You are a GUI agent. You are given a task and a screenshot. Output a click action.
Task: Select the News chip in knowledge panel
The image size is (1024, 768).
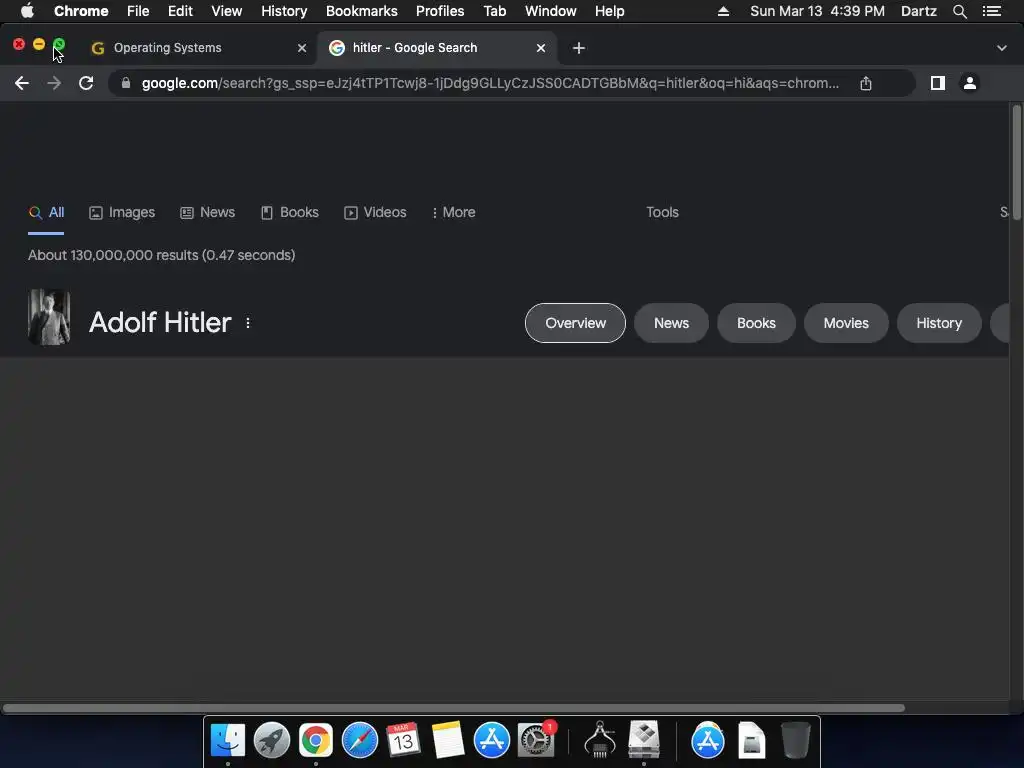(x=671, y=323)
